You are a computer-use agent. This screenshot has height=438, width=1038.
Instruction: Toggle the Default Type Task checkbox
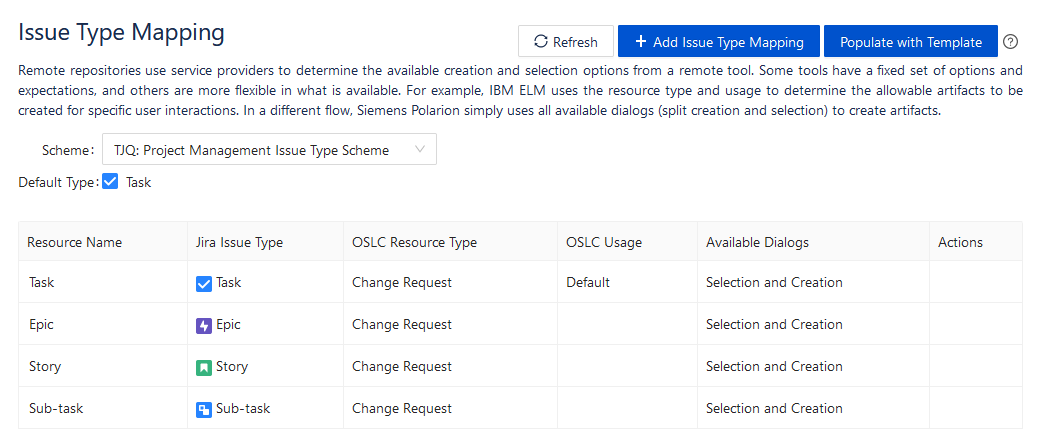pyautogui.click(x=110, y=181)
